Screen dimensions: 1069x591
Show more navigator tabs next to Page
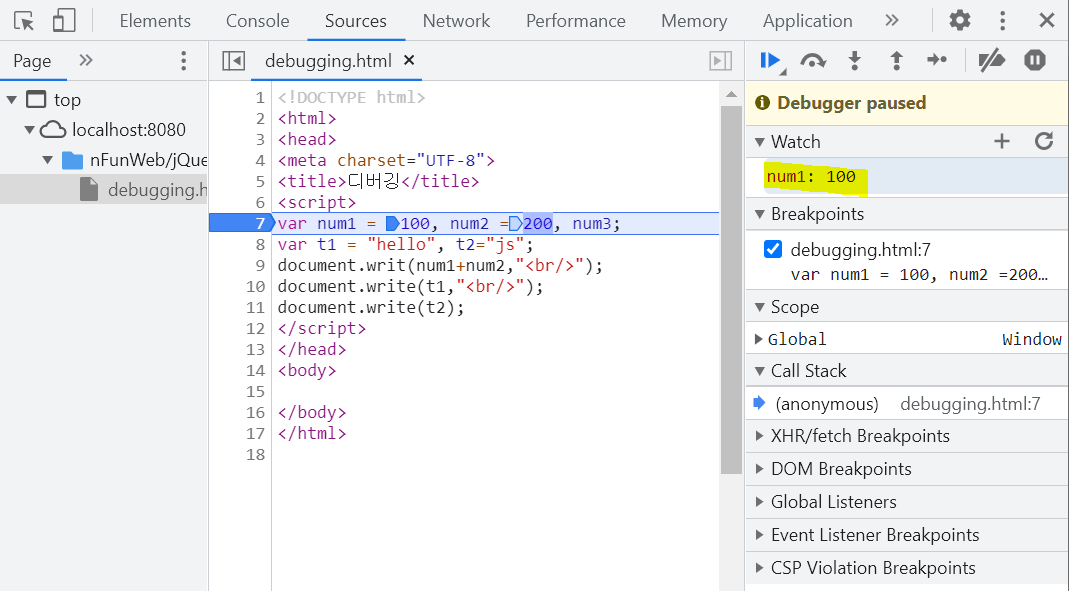click(85, 61)
